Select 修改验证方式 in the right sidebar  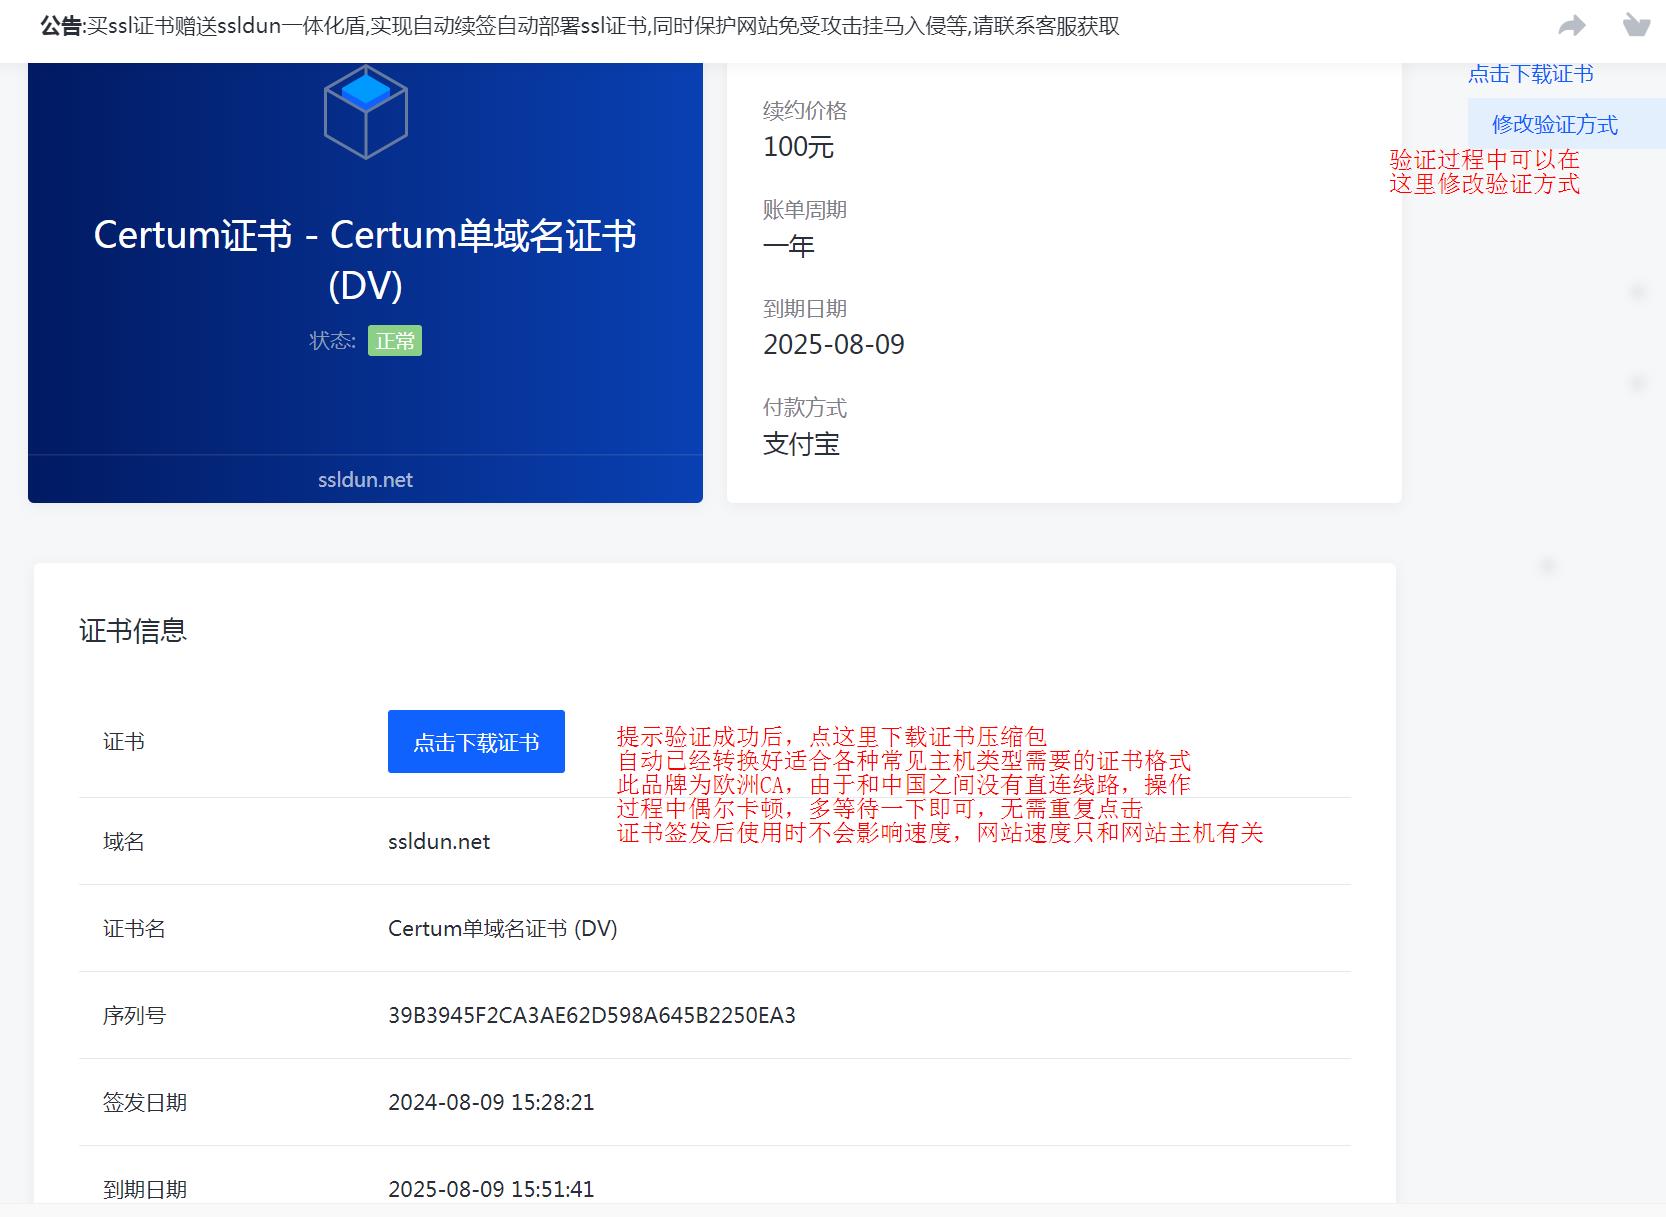pyautogui.click(x=1554, y=125)
